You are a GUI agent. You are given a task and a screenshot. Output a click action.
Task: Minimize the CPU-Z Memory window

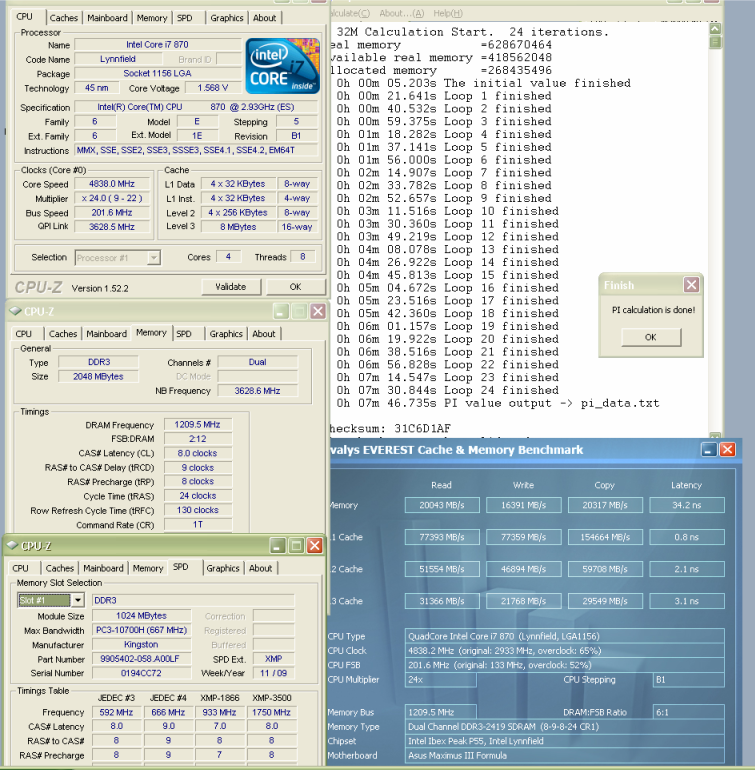[x=281, y=311]
